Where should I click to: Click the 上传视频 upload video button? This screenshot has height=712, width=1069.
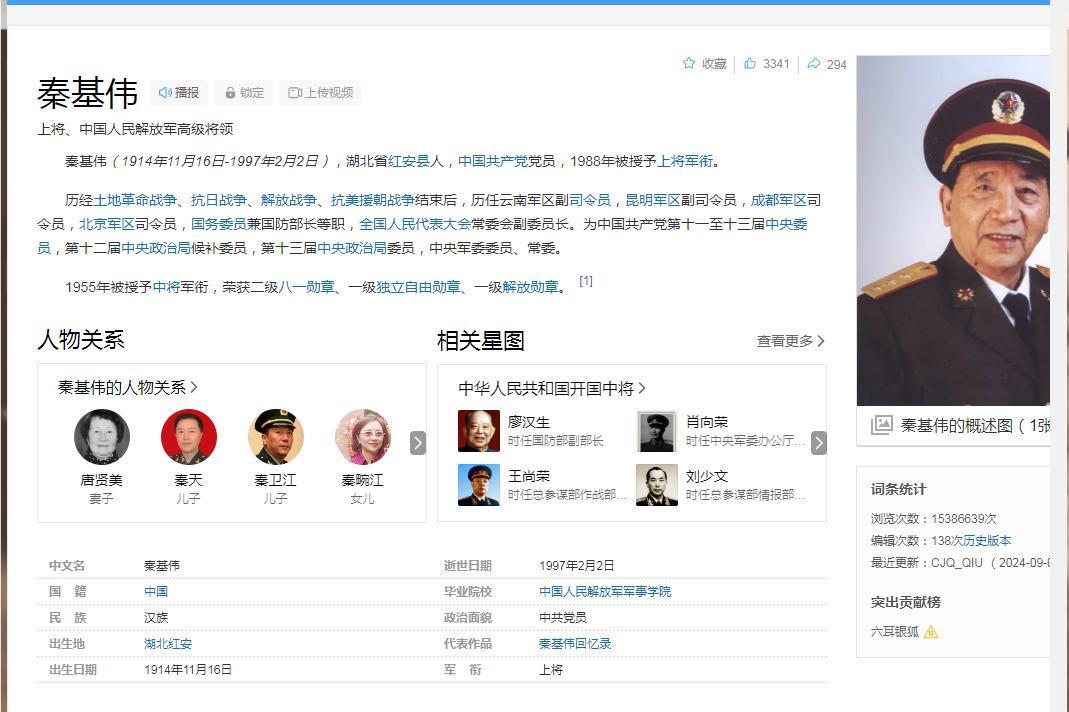(x=320, y=93)
